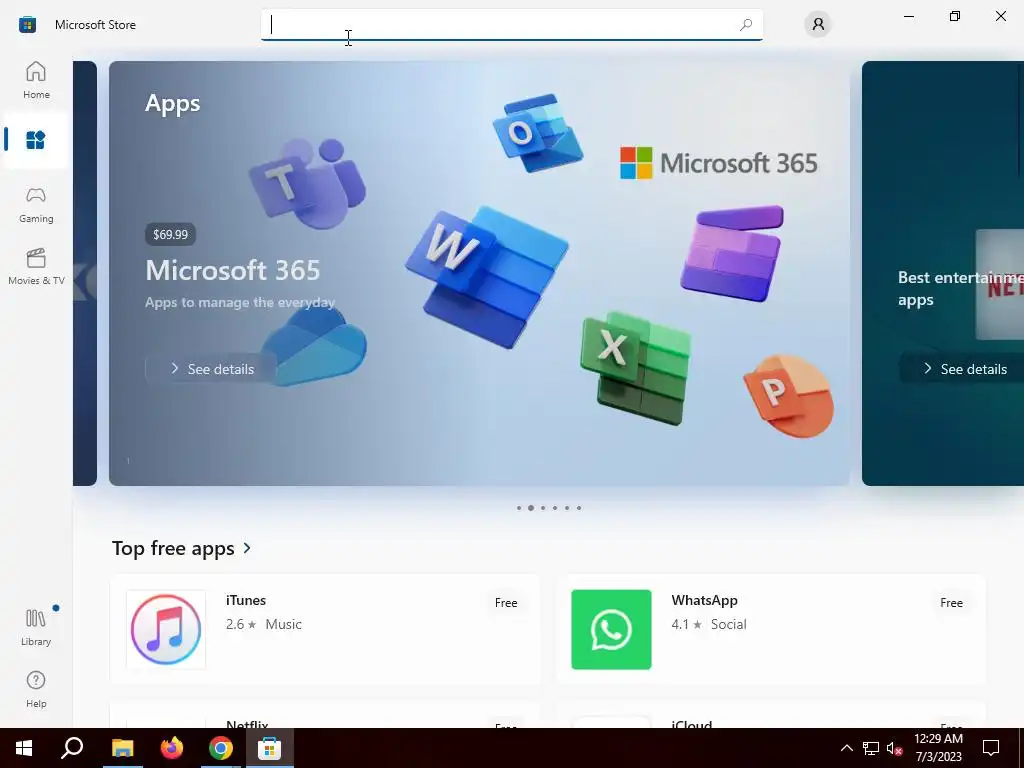Viewport: 1024px width, 768px height.
Task: Click the search magnifier icon
Action: [x=746, y=25]
